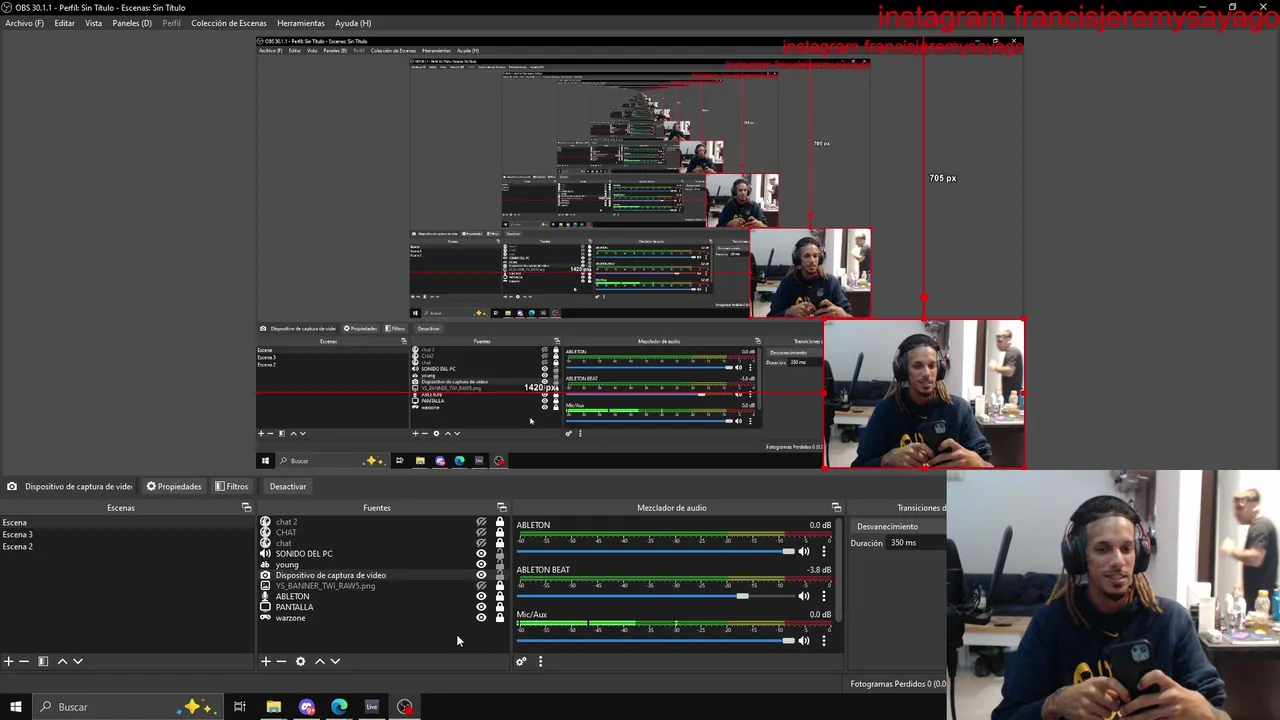Hide the young text source

coord(481,565)
